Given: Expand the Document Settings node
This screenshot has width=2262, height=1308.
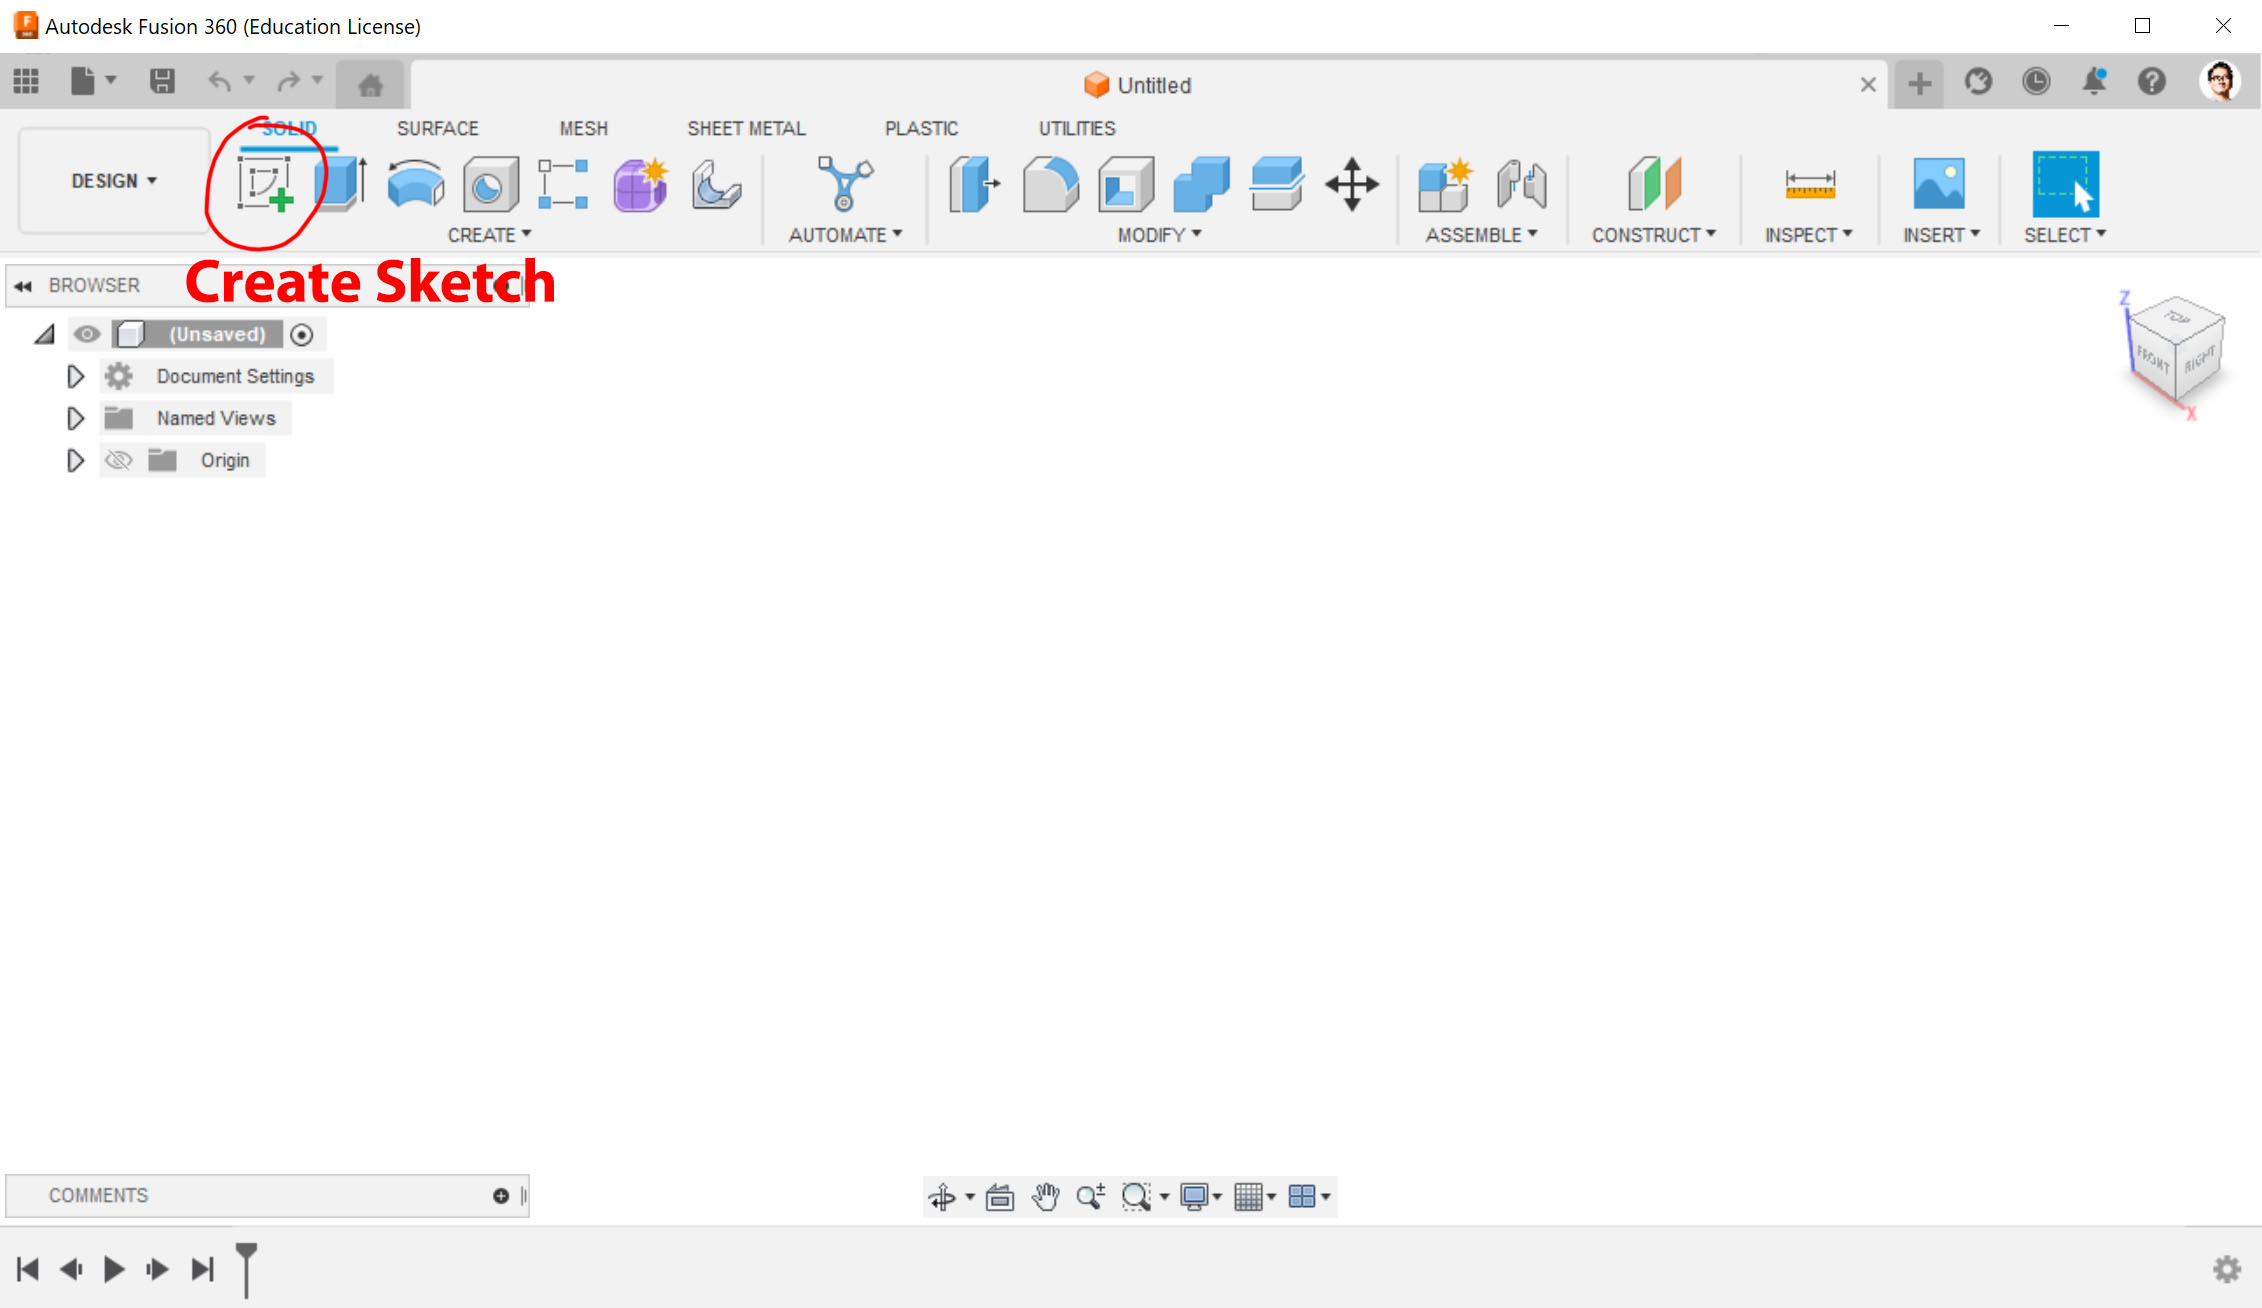Looking at the screenshot, I should pyautogui.click(x=75, y=376).
